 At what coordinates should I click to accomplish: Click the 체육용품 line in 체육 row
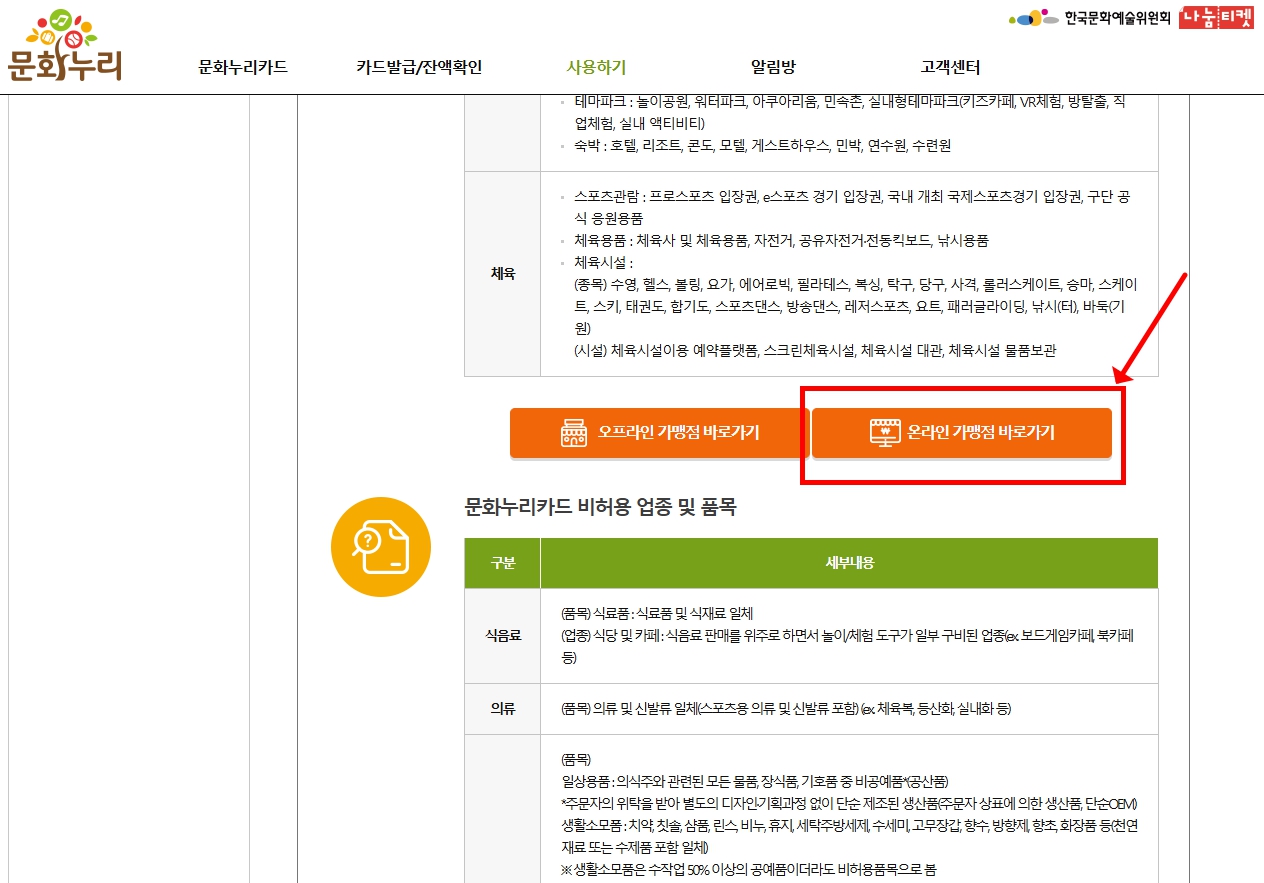[781, 241]
